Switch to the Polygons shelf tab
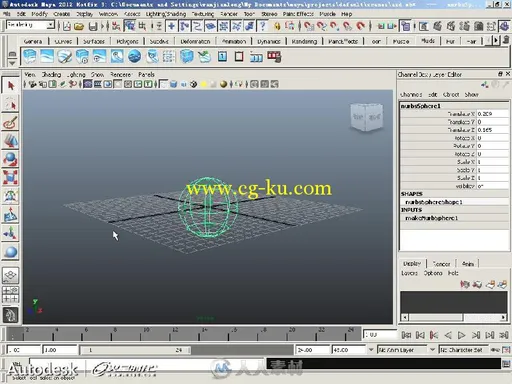Image resolution: width=512 pixels, height=384 pixels. click(127, 41)
